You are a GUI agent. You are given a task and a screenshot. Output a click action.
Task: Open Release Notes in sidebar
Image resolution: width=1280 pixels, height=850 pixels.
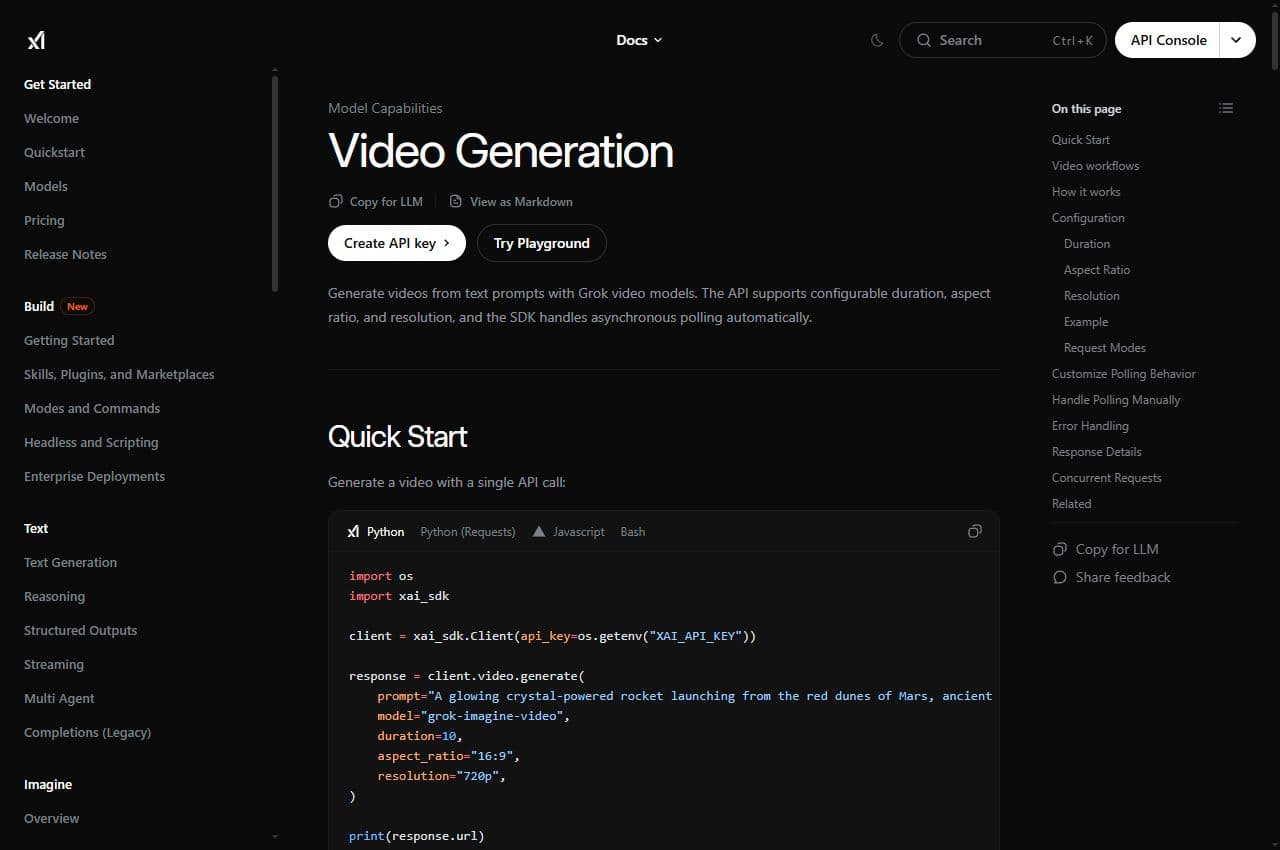click(65, 254)
